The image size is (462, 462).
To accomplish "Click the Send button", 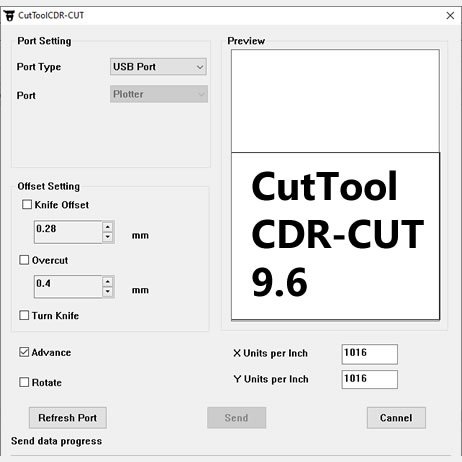I will [236, 418].
